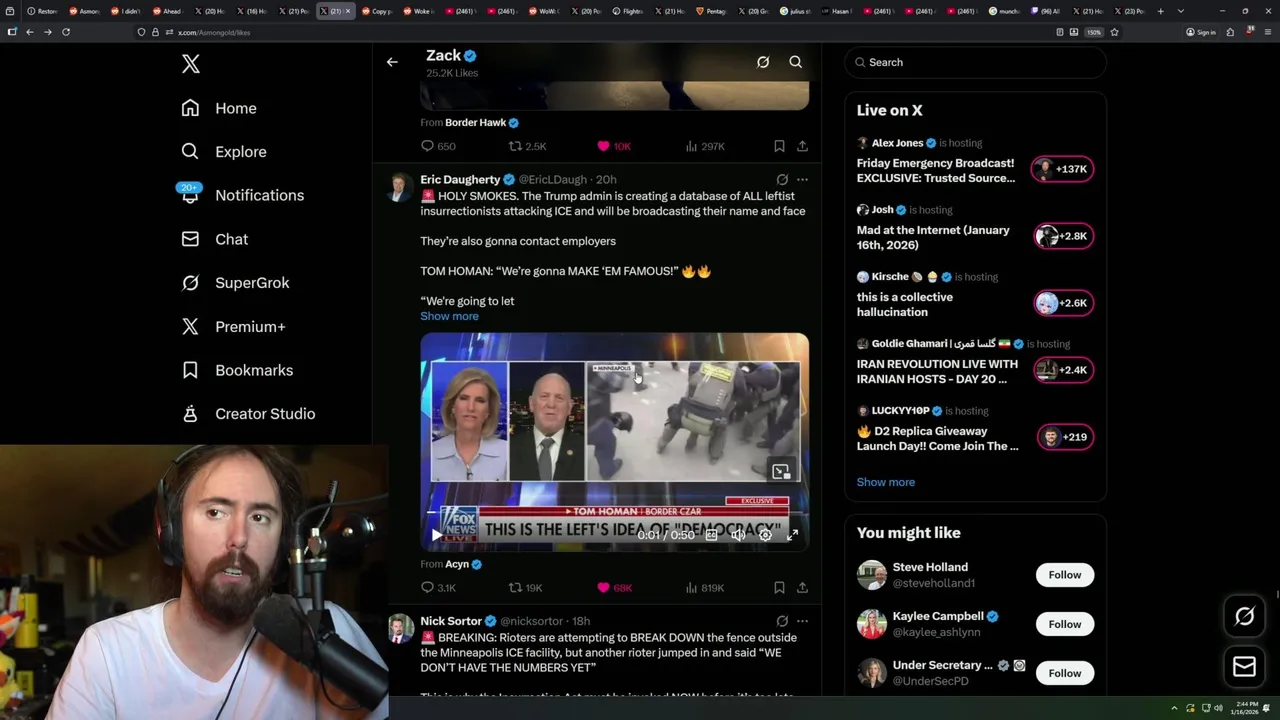1280x720 pixels.
Task: Open more options on Eric Daugherty's post
Action: 802,180
